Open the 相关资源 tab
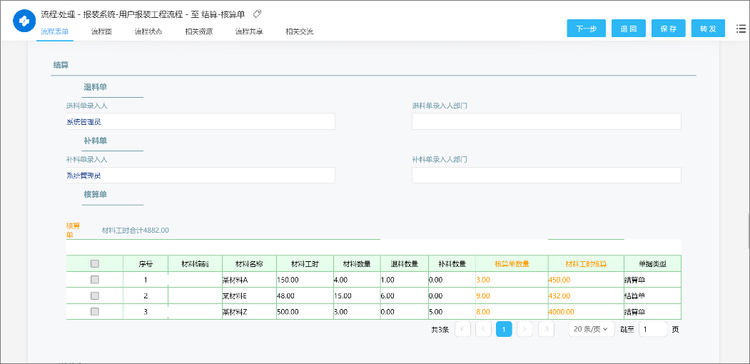The image size is (750, 364). (x=199, y=32)
